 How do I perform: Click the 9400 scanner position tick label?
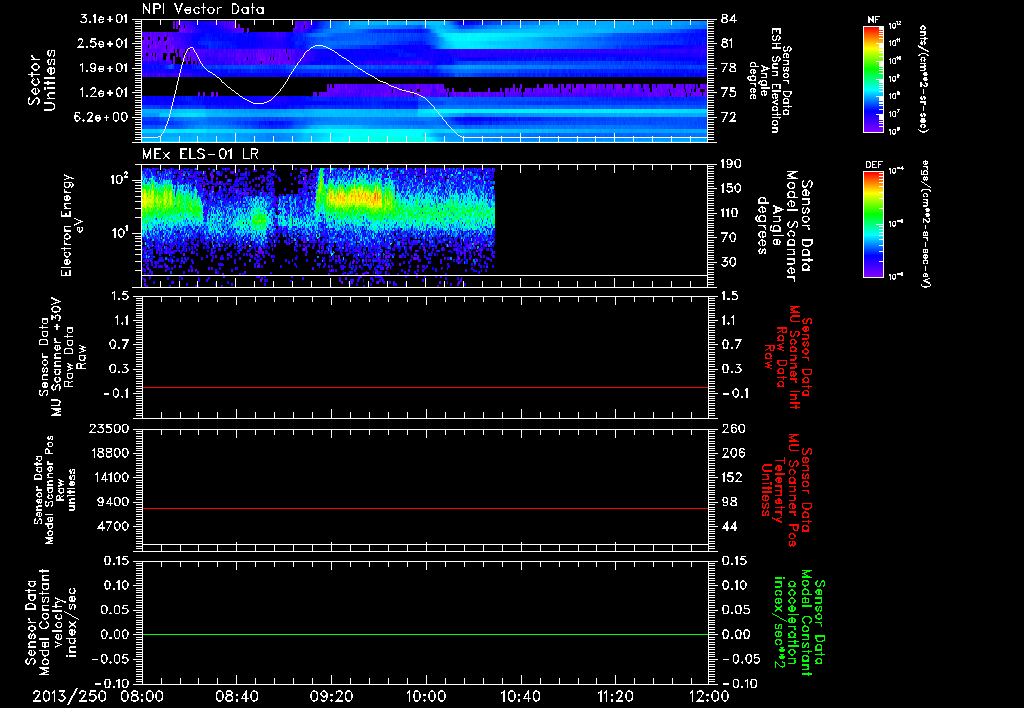112,502
